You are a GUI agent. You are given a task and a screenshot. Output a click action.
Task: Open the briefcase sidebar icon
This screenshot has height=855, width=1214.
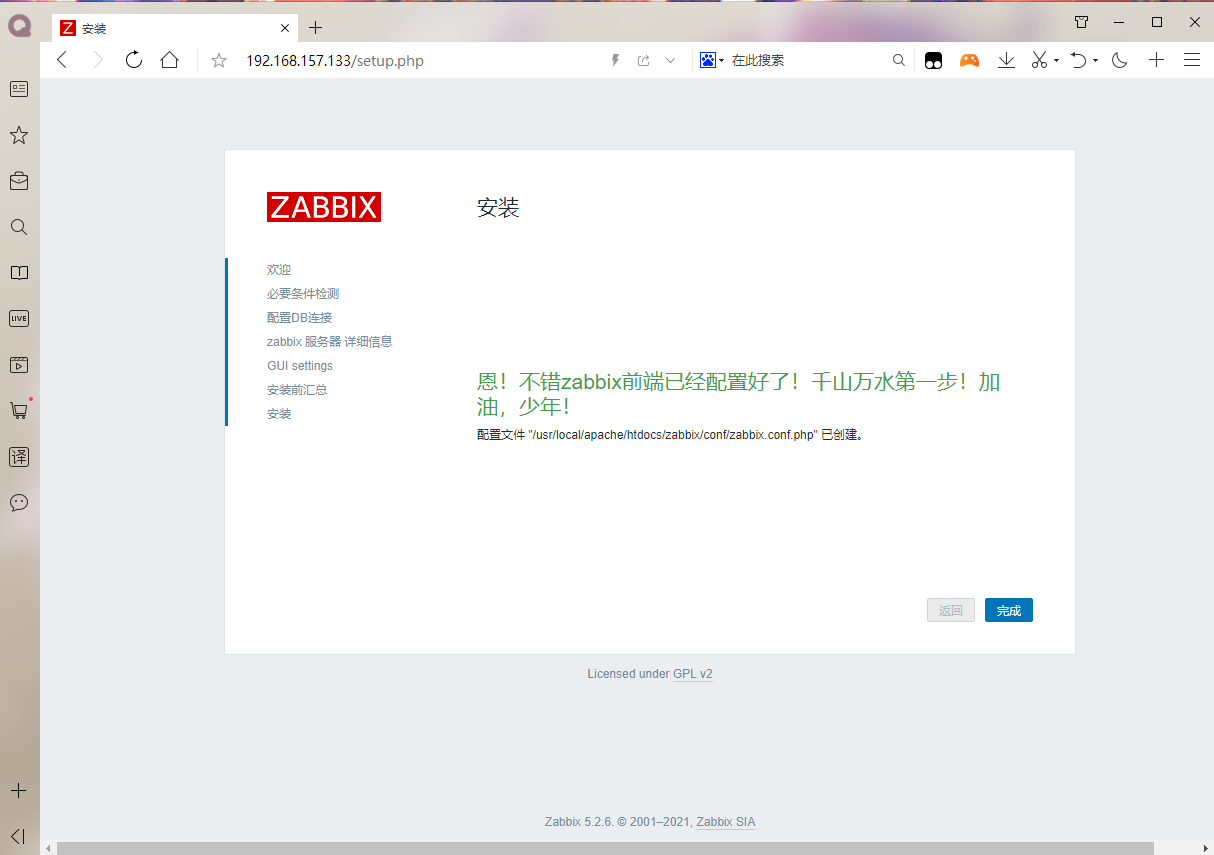pyautogui.click(x=19, y=181)
